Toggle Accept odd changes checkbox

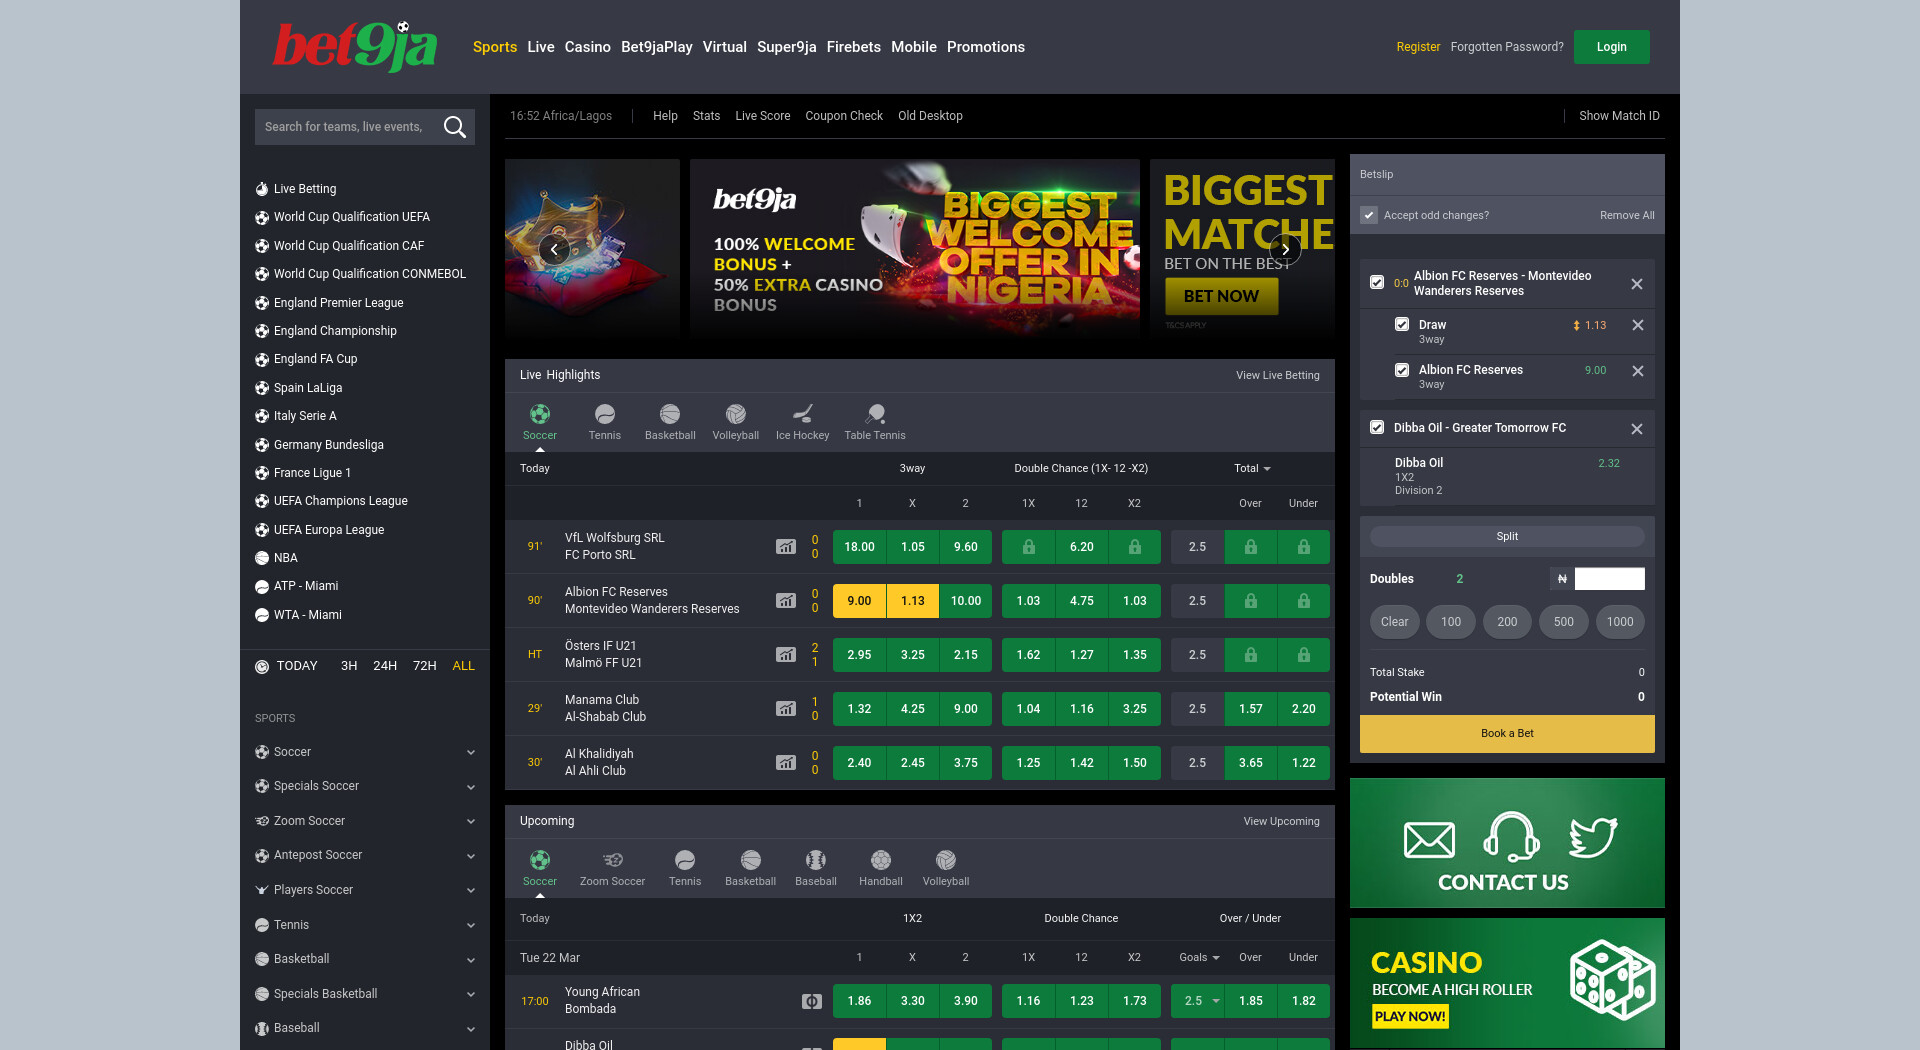(1369, 215)
